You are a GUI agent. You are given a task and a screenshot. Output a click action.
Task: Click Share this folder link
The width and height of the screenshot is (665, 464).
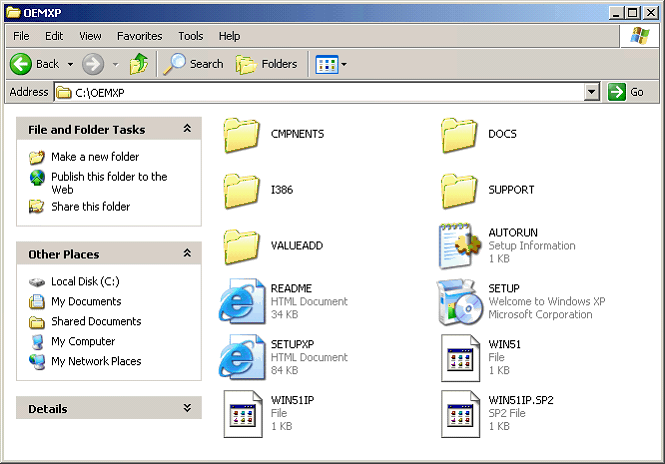click(x=90, y=207)
